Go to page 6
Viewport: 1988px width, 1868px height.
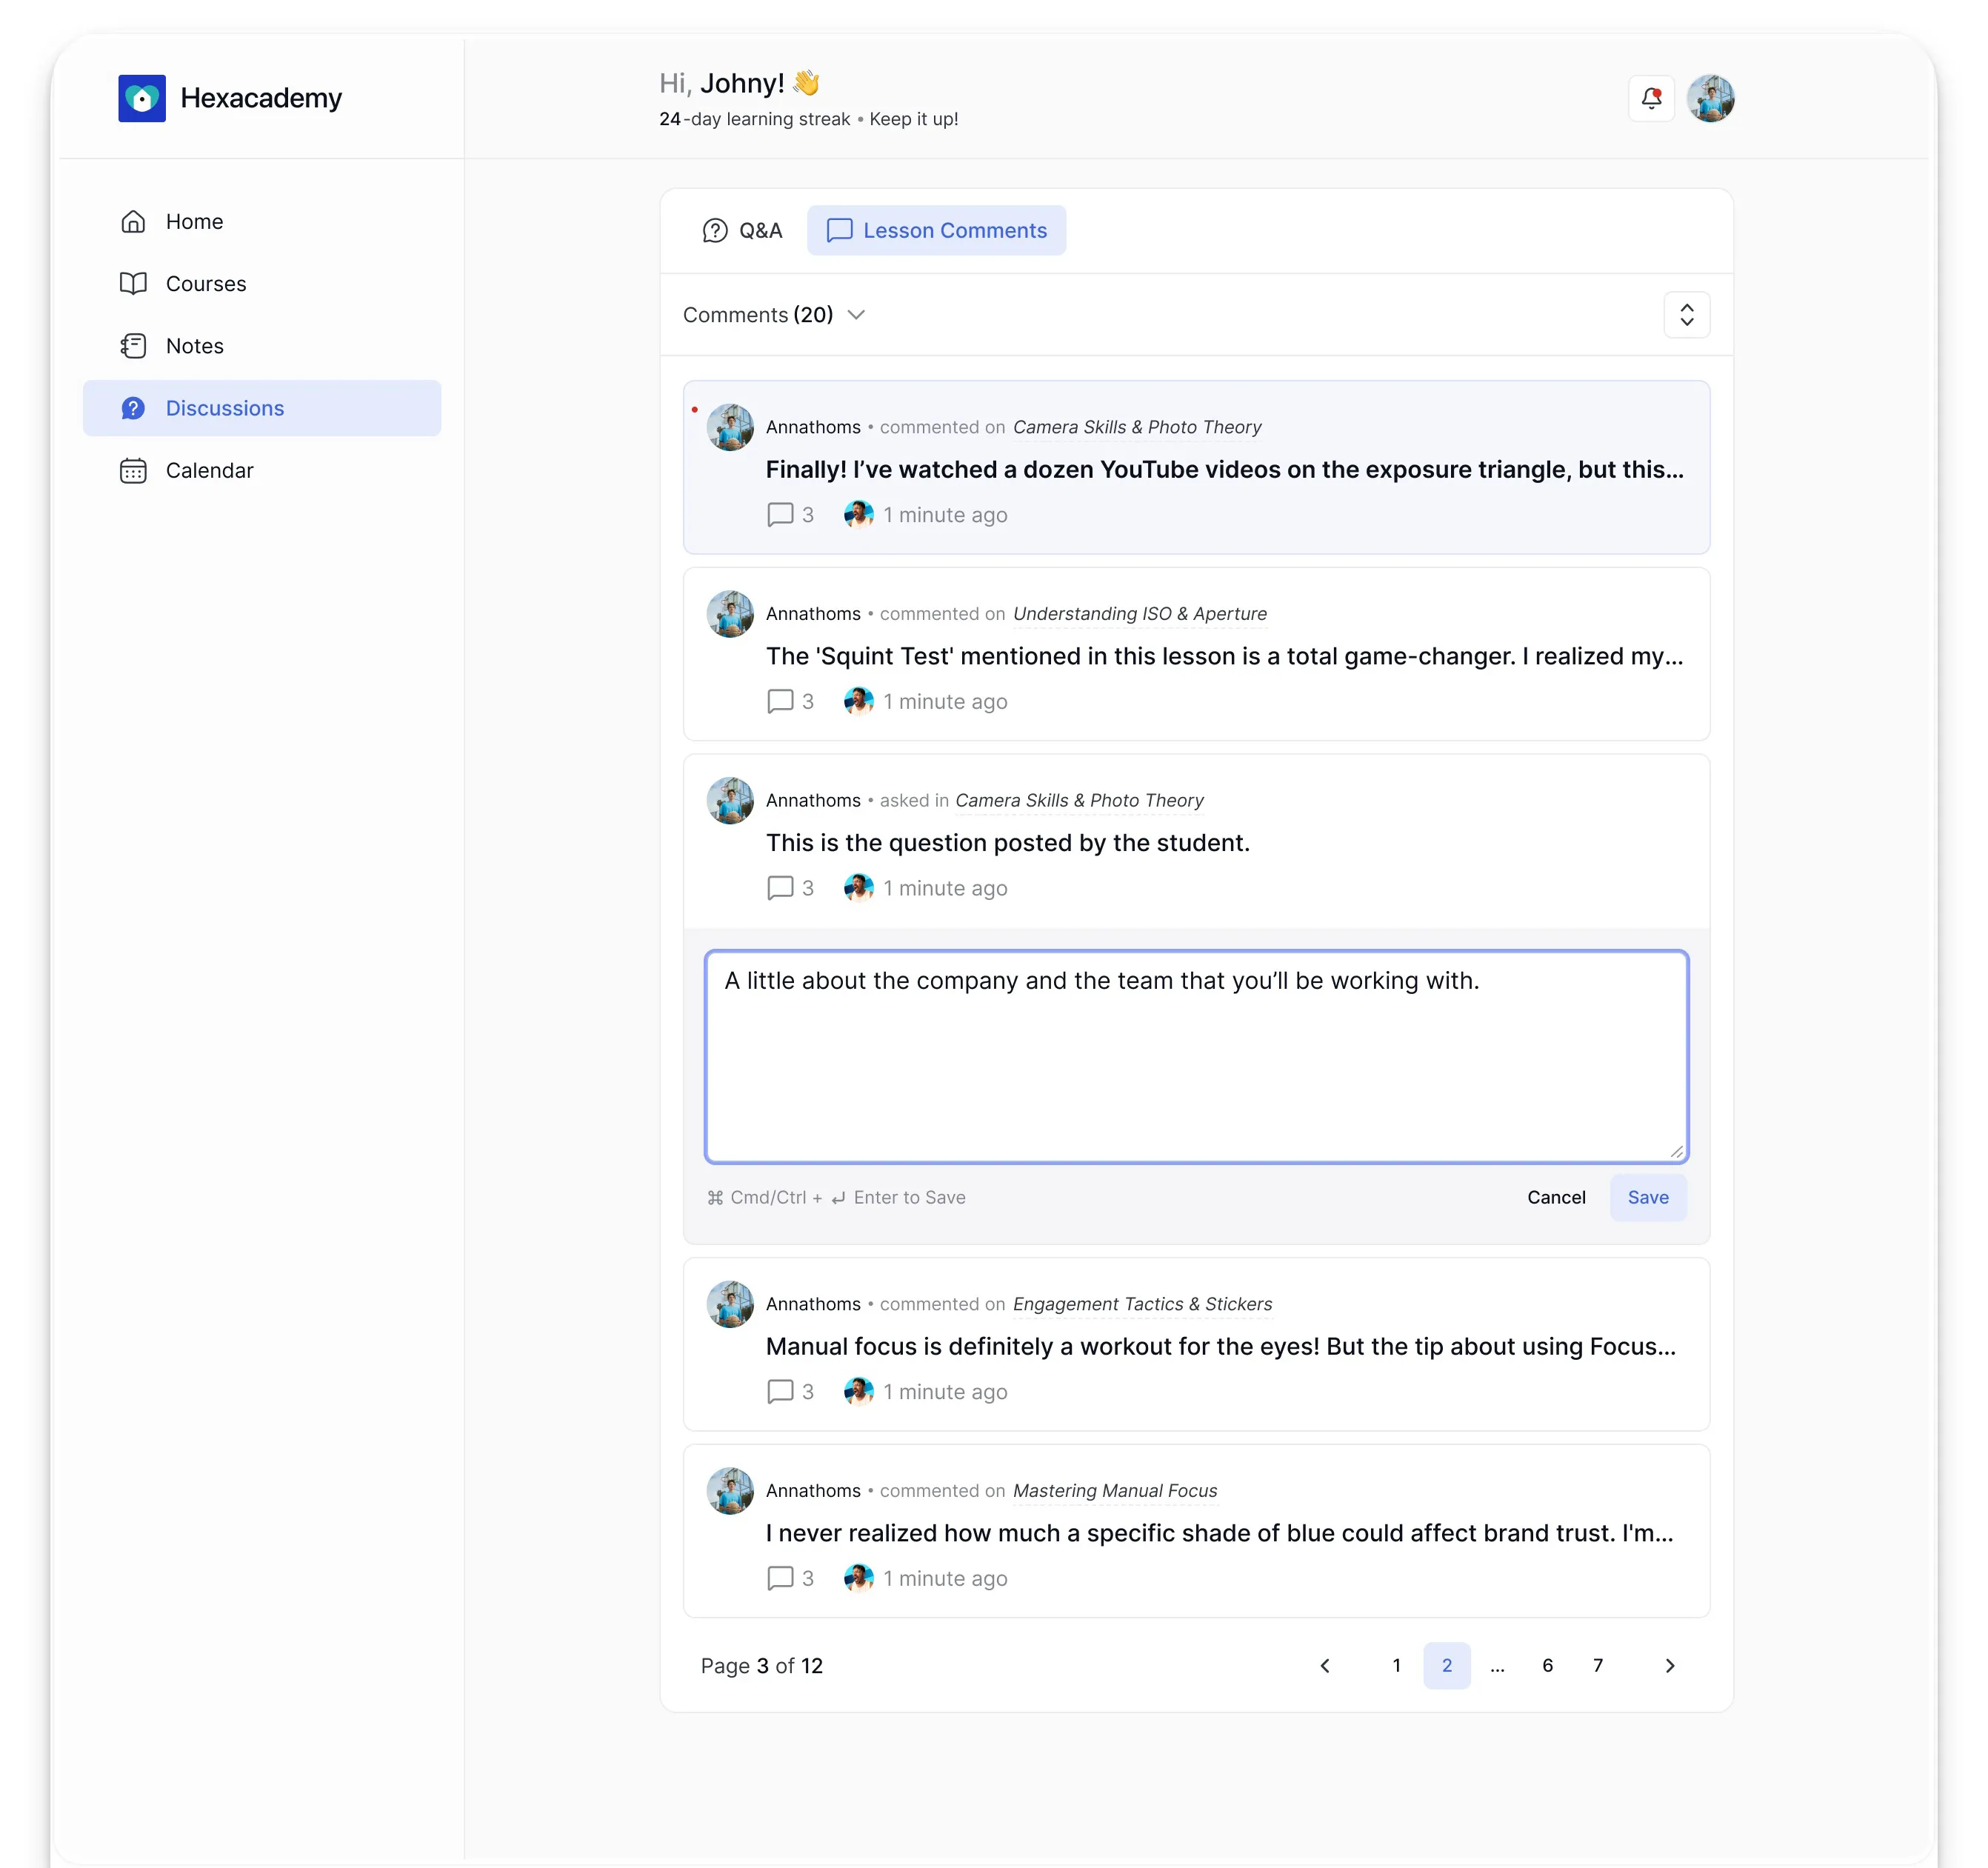(x=1547, y=1665)
